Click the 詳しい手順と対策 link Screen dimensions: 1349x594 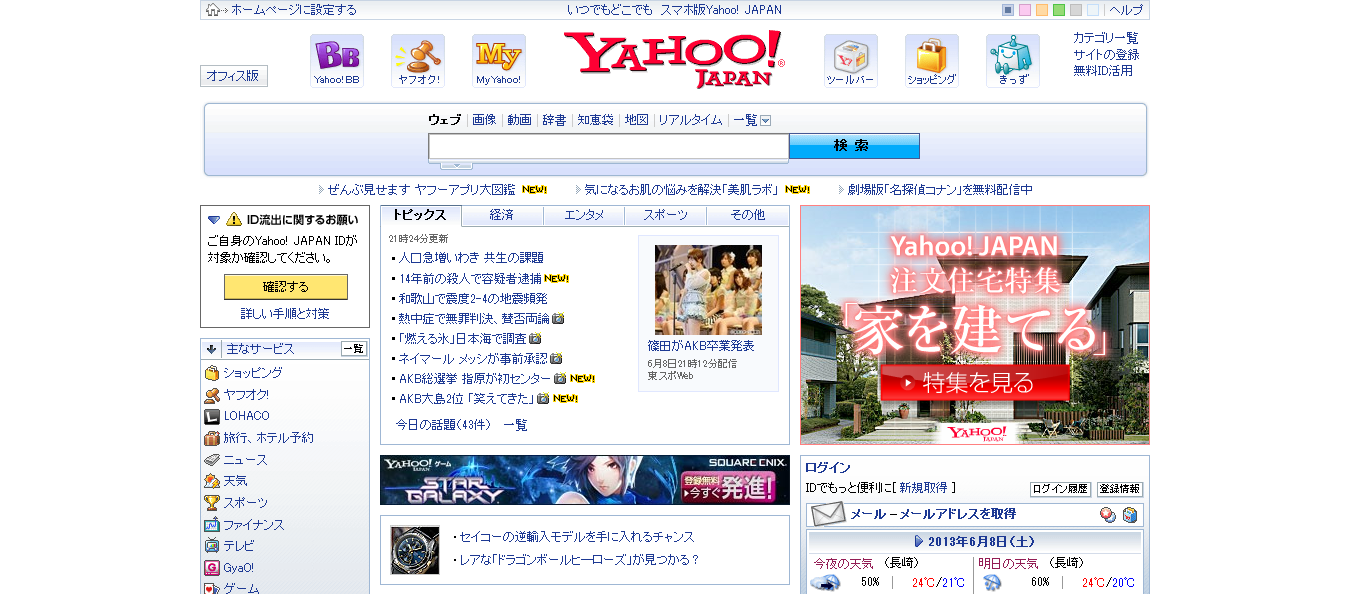pyautogui.click(x=285, y=314)
